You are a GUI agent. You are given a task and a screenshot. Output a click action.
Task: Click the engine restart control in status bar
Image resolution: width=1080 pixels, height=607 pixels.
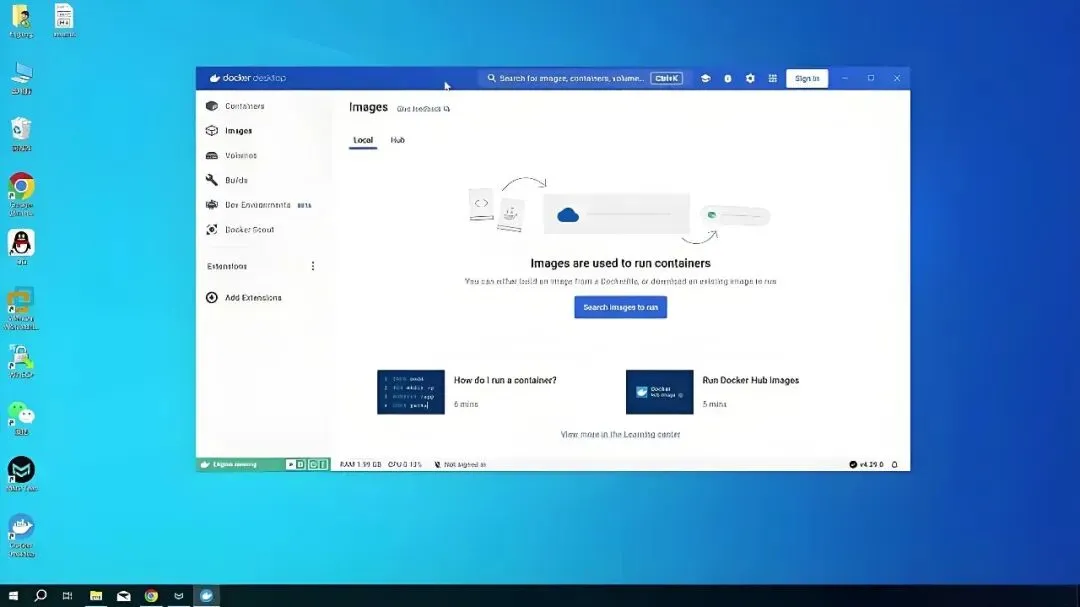[x=313, y=464]
